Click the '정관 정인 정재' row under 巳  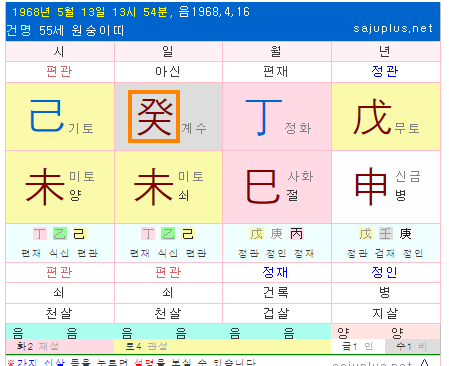[x=276, y=253]
